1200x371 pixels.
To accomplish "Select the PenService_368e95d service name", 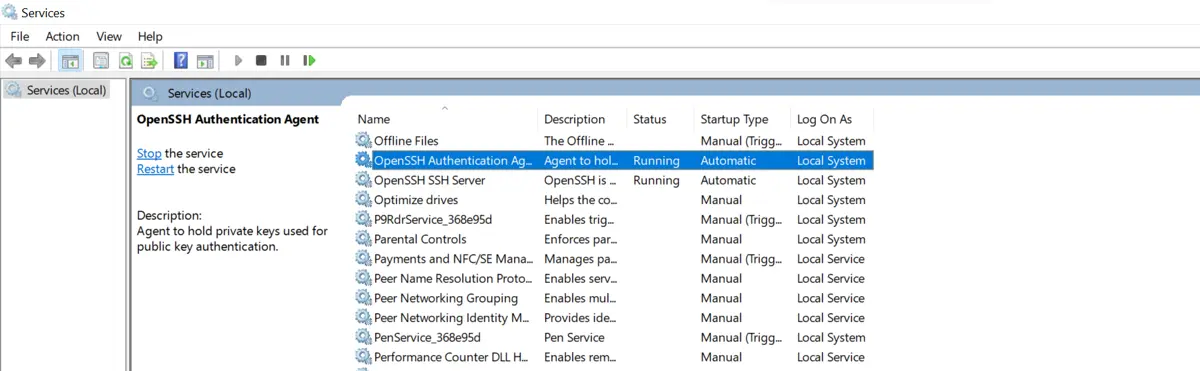I will pos(427,337).
